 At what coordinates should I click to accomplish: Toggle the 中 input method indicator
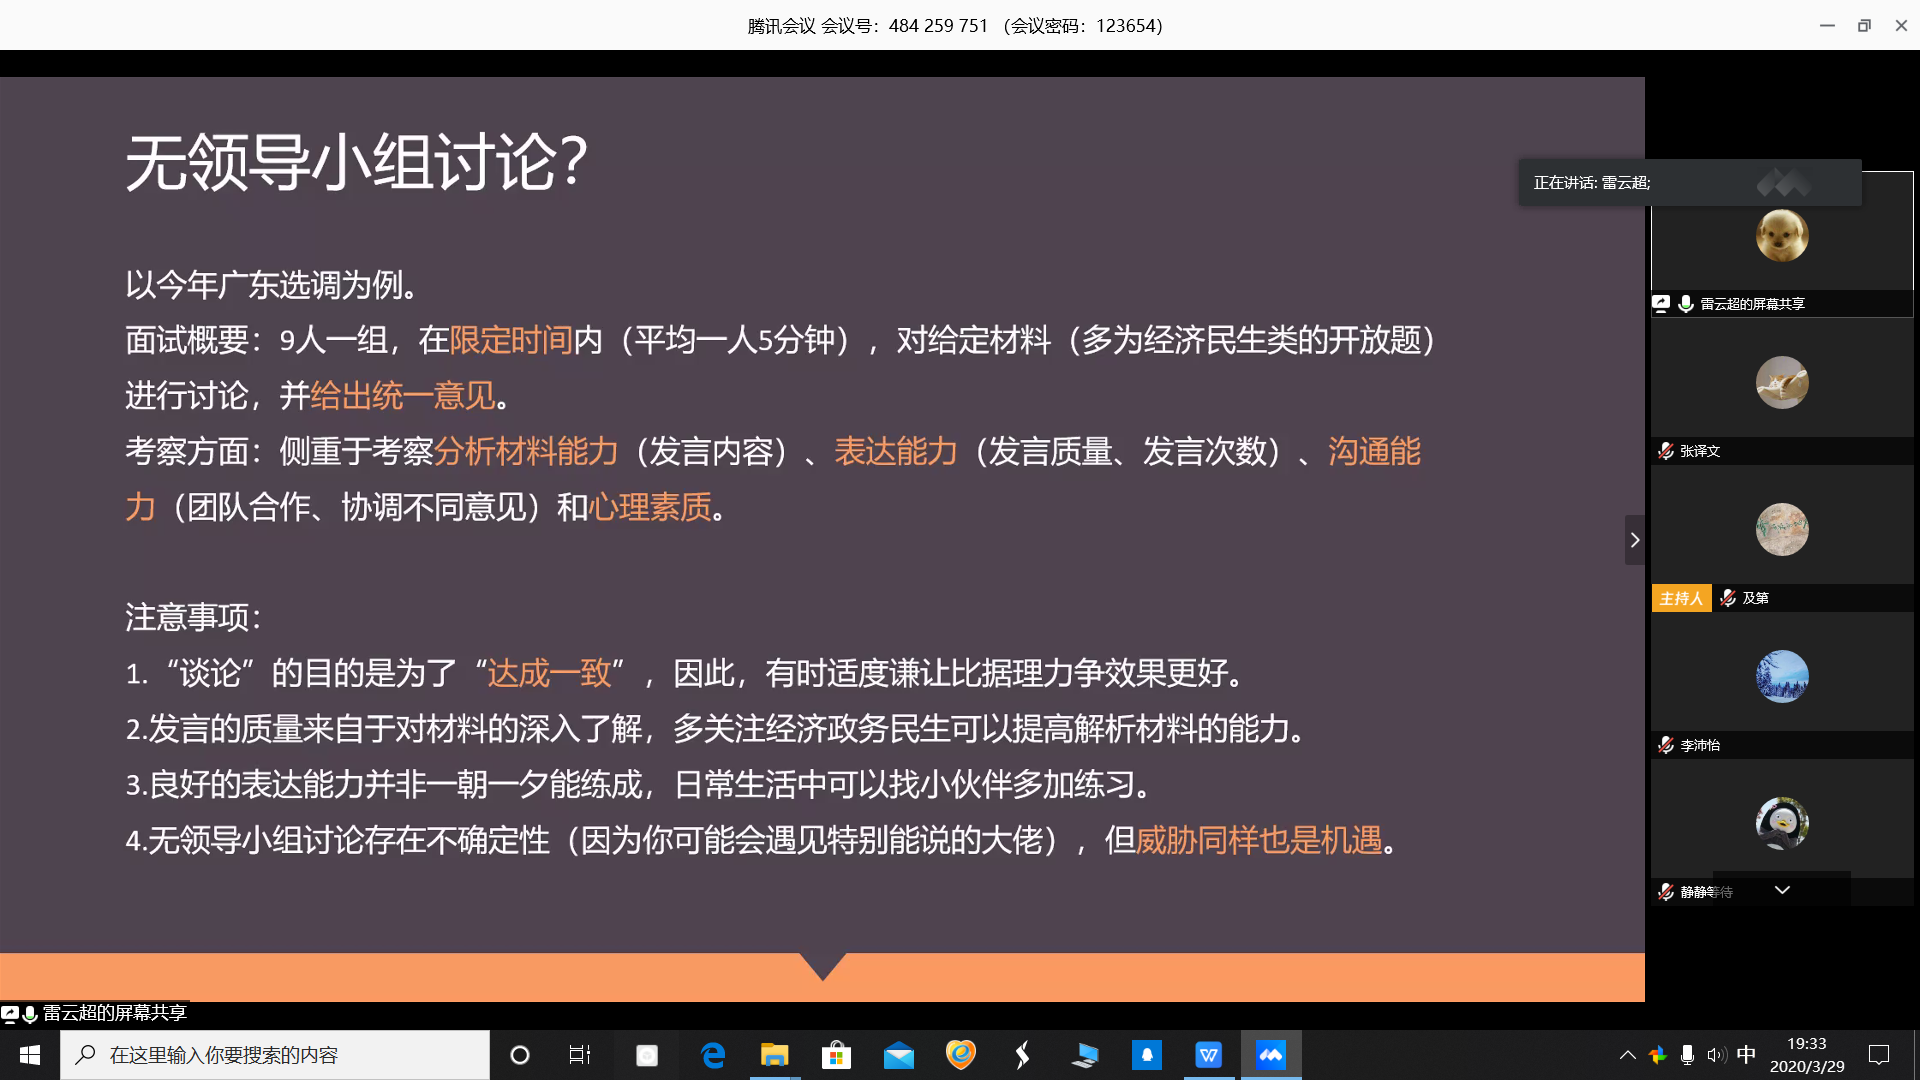[1746, 1055]
